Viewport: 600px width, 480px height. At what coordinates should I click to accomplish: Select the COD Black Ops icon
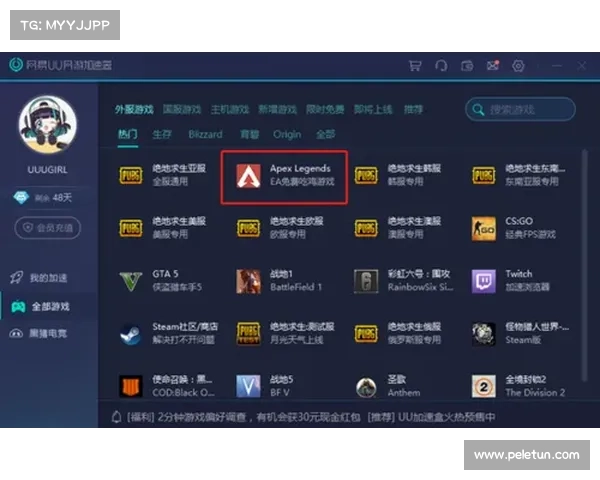(x=131, y=386)
